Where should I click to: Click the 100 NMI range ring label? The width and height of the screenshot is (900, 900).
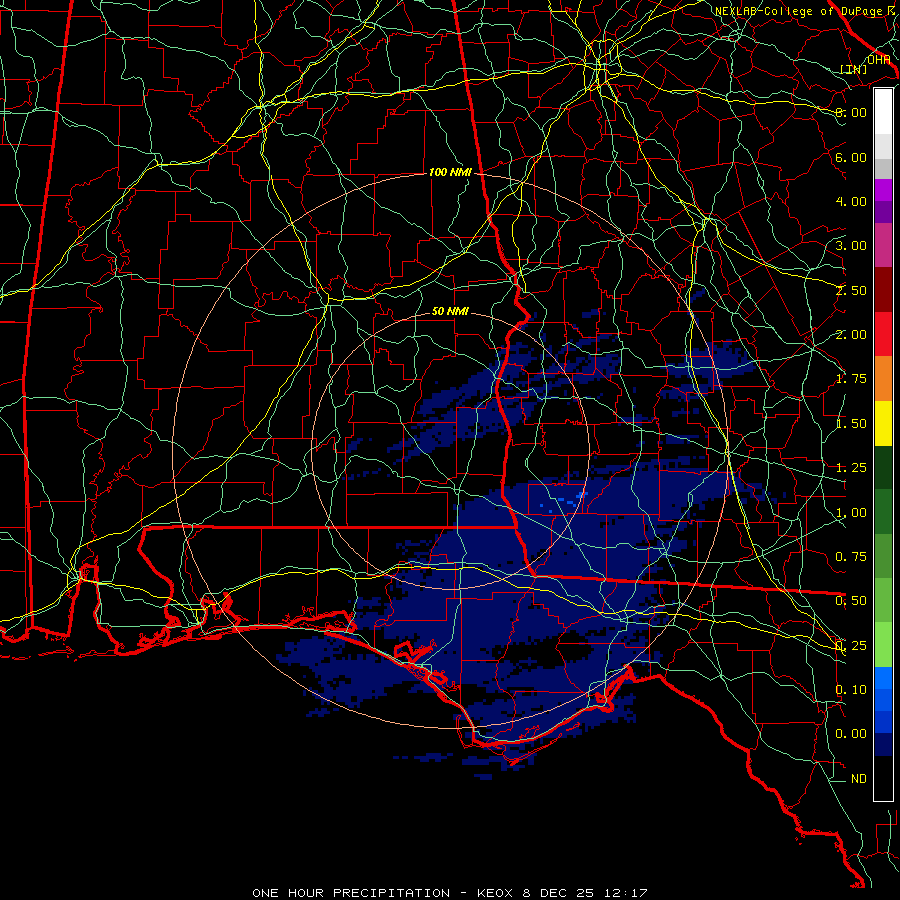(x=450, y=172)
